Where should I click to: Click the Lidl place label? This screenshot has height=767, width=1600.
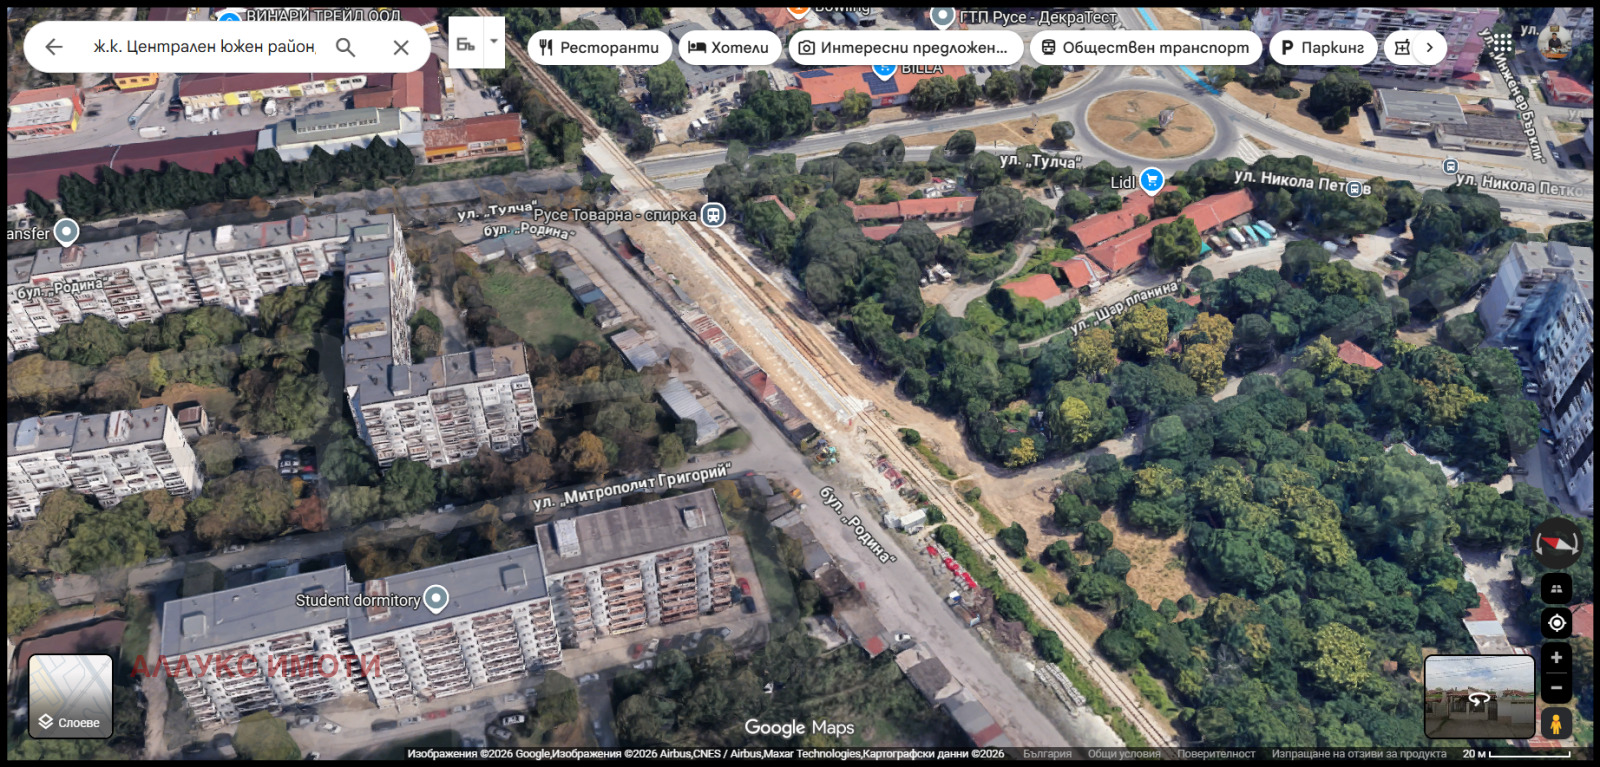1123,182
